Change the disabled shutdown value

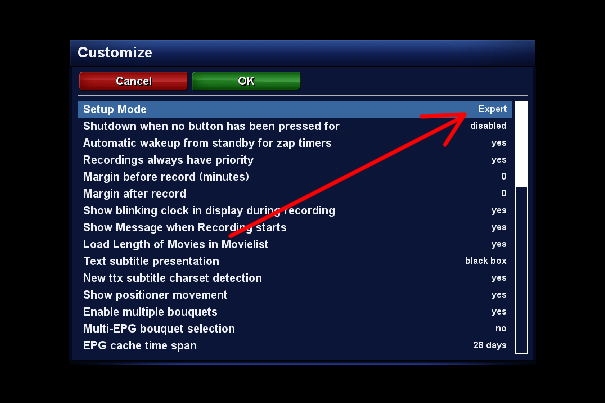pyautogui.click(x=488, y=126)
